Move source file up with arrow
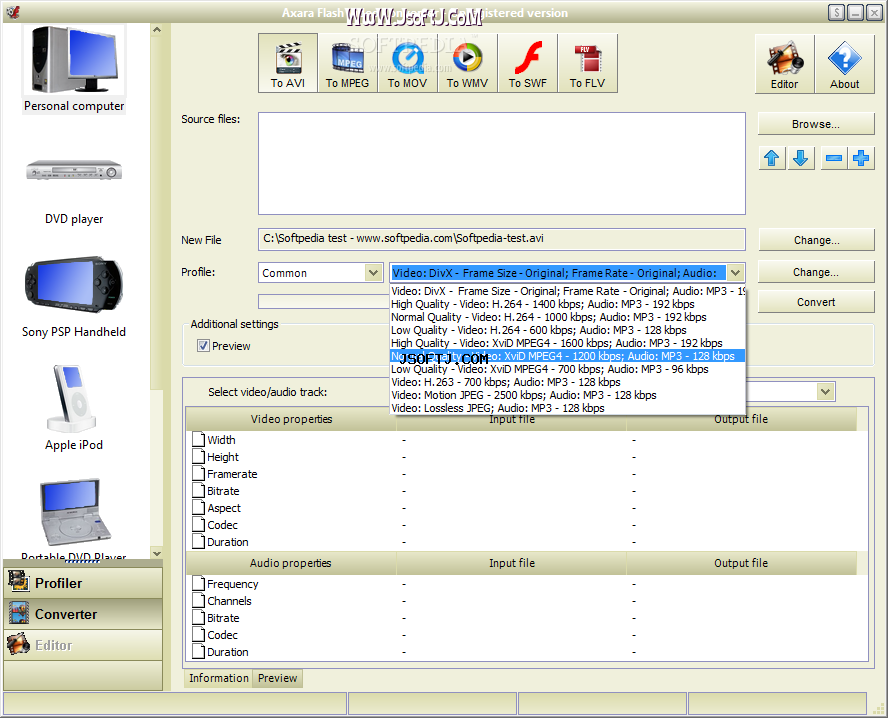The width and height of the screenshot is (888, 718). coord(771,158)
